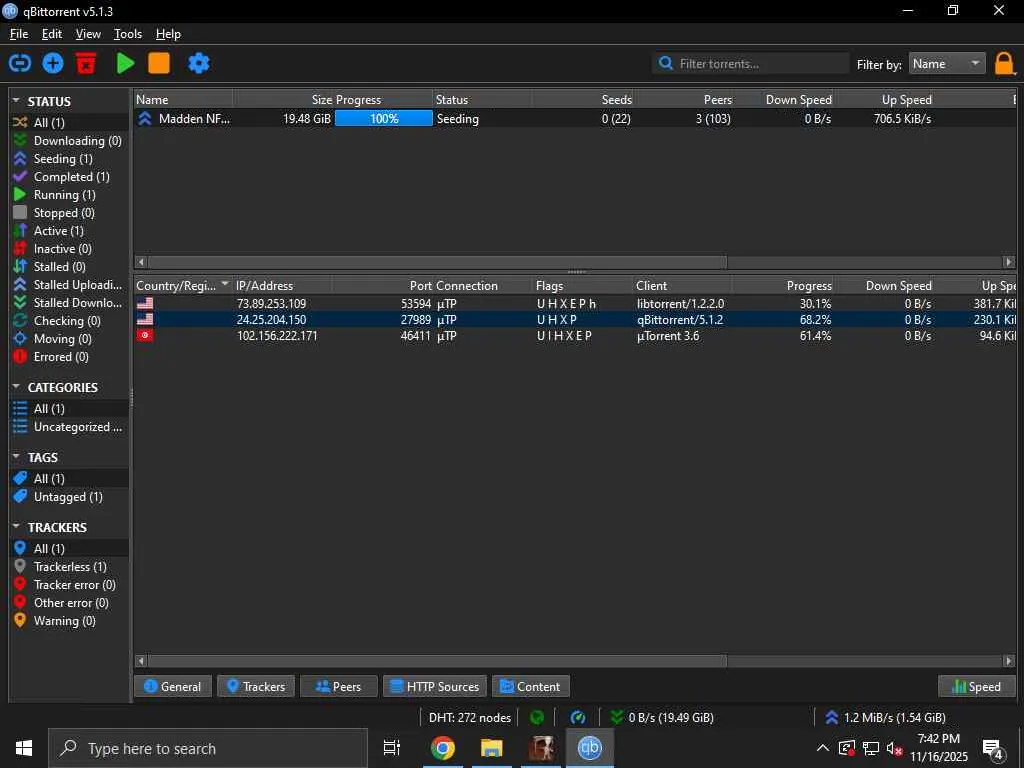This screenshot has width=1024, height=768.
Task: Click the 100% progress bar
Action: pos(383,118)
